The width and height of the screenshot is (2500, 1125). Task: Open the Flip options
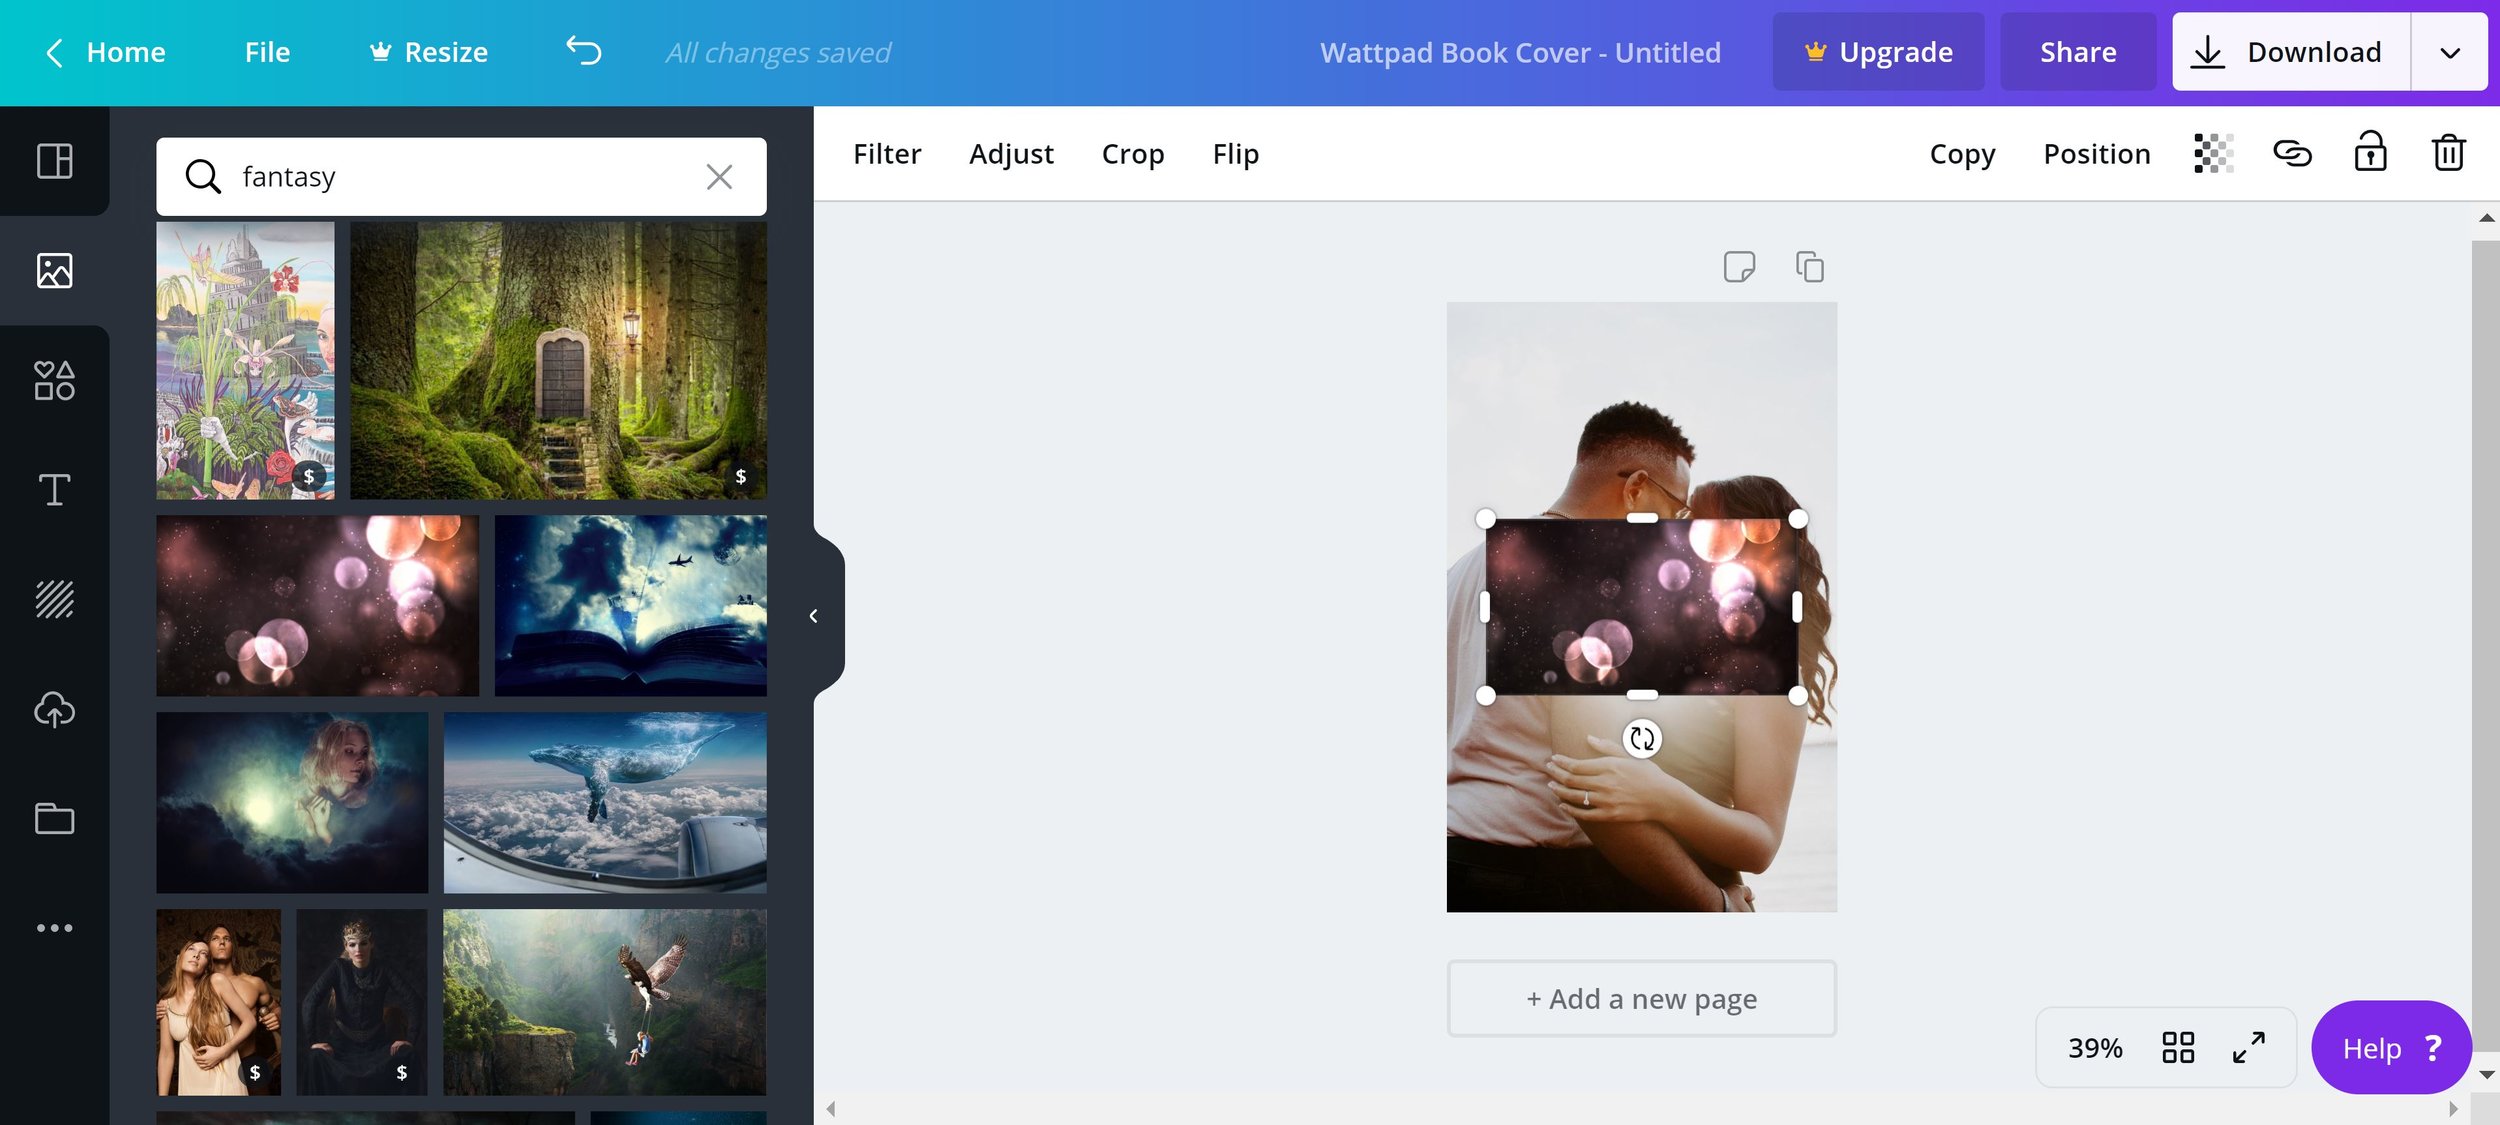[x=1236, y=154]
